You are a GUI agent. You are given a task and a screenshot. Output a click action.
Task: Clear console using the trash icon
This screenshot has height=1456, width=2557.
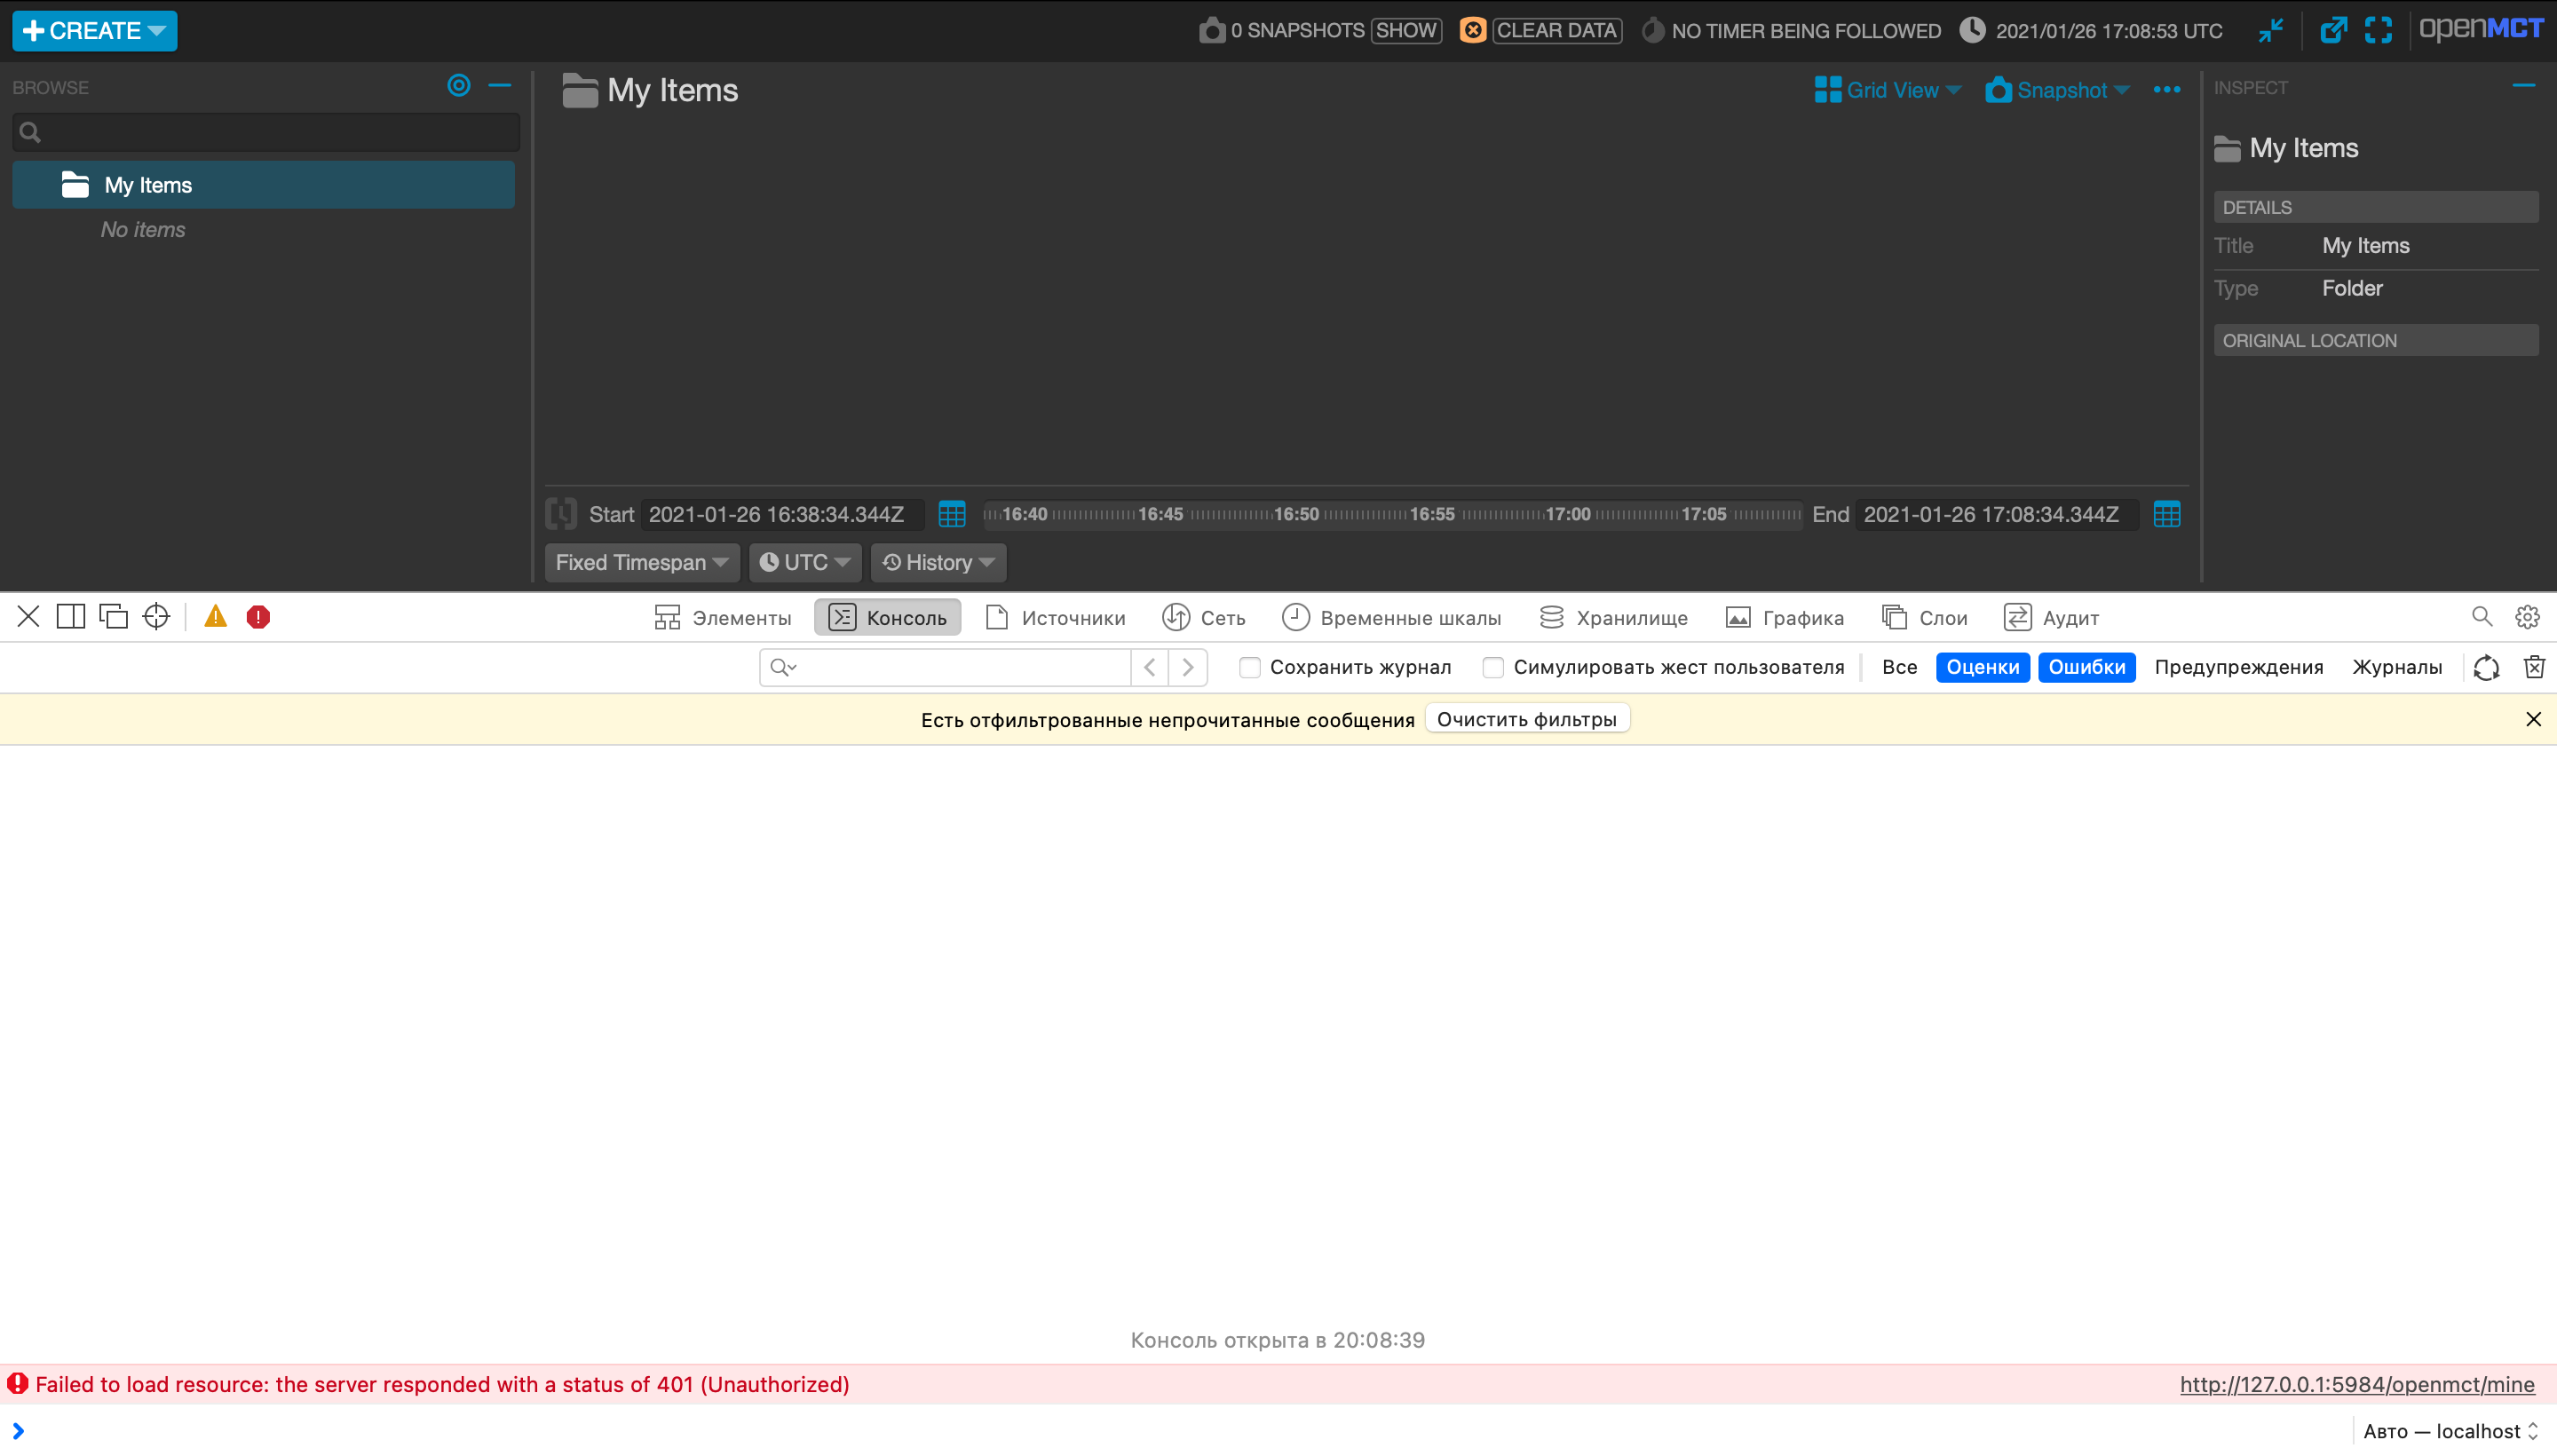pyautogui.click(x=2536, y=667)
